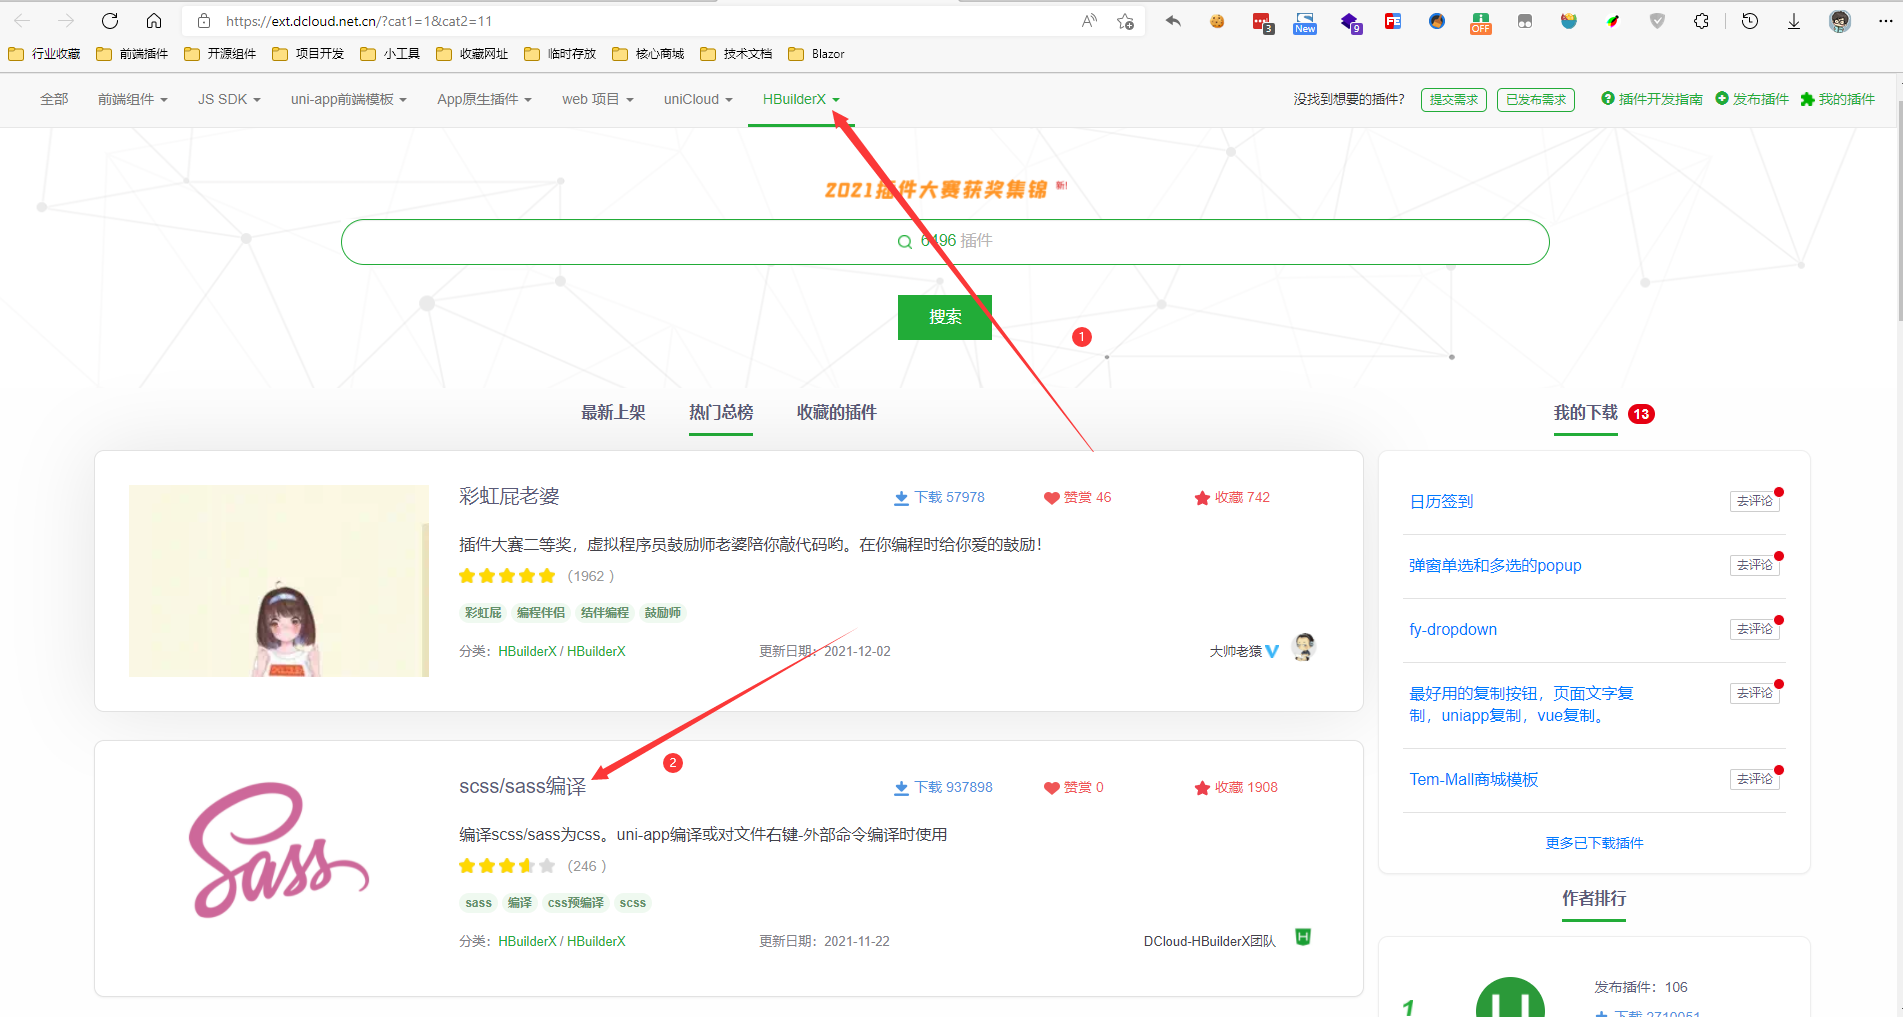Viewport: 1903px width, 1017px height.
Task: Click 去评论 next to fy-dropdown
Action: (1755, 629)
